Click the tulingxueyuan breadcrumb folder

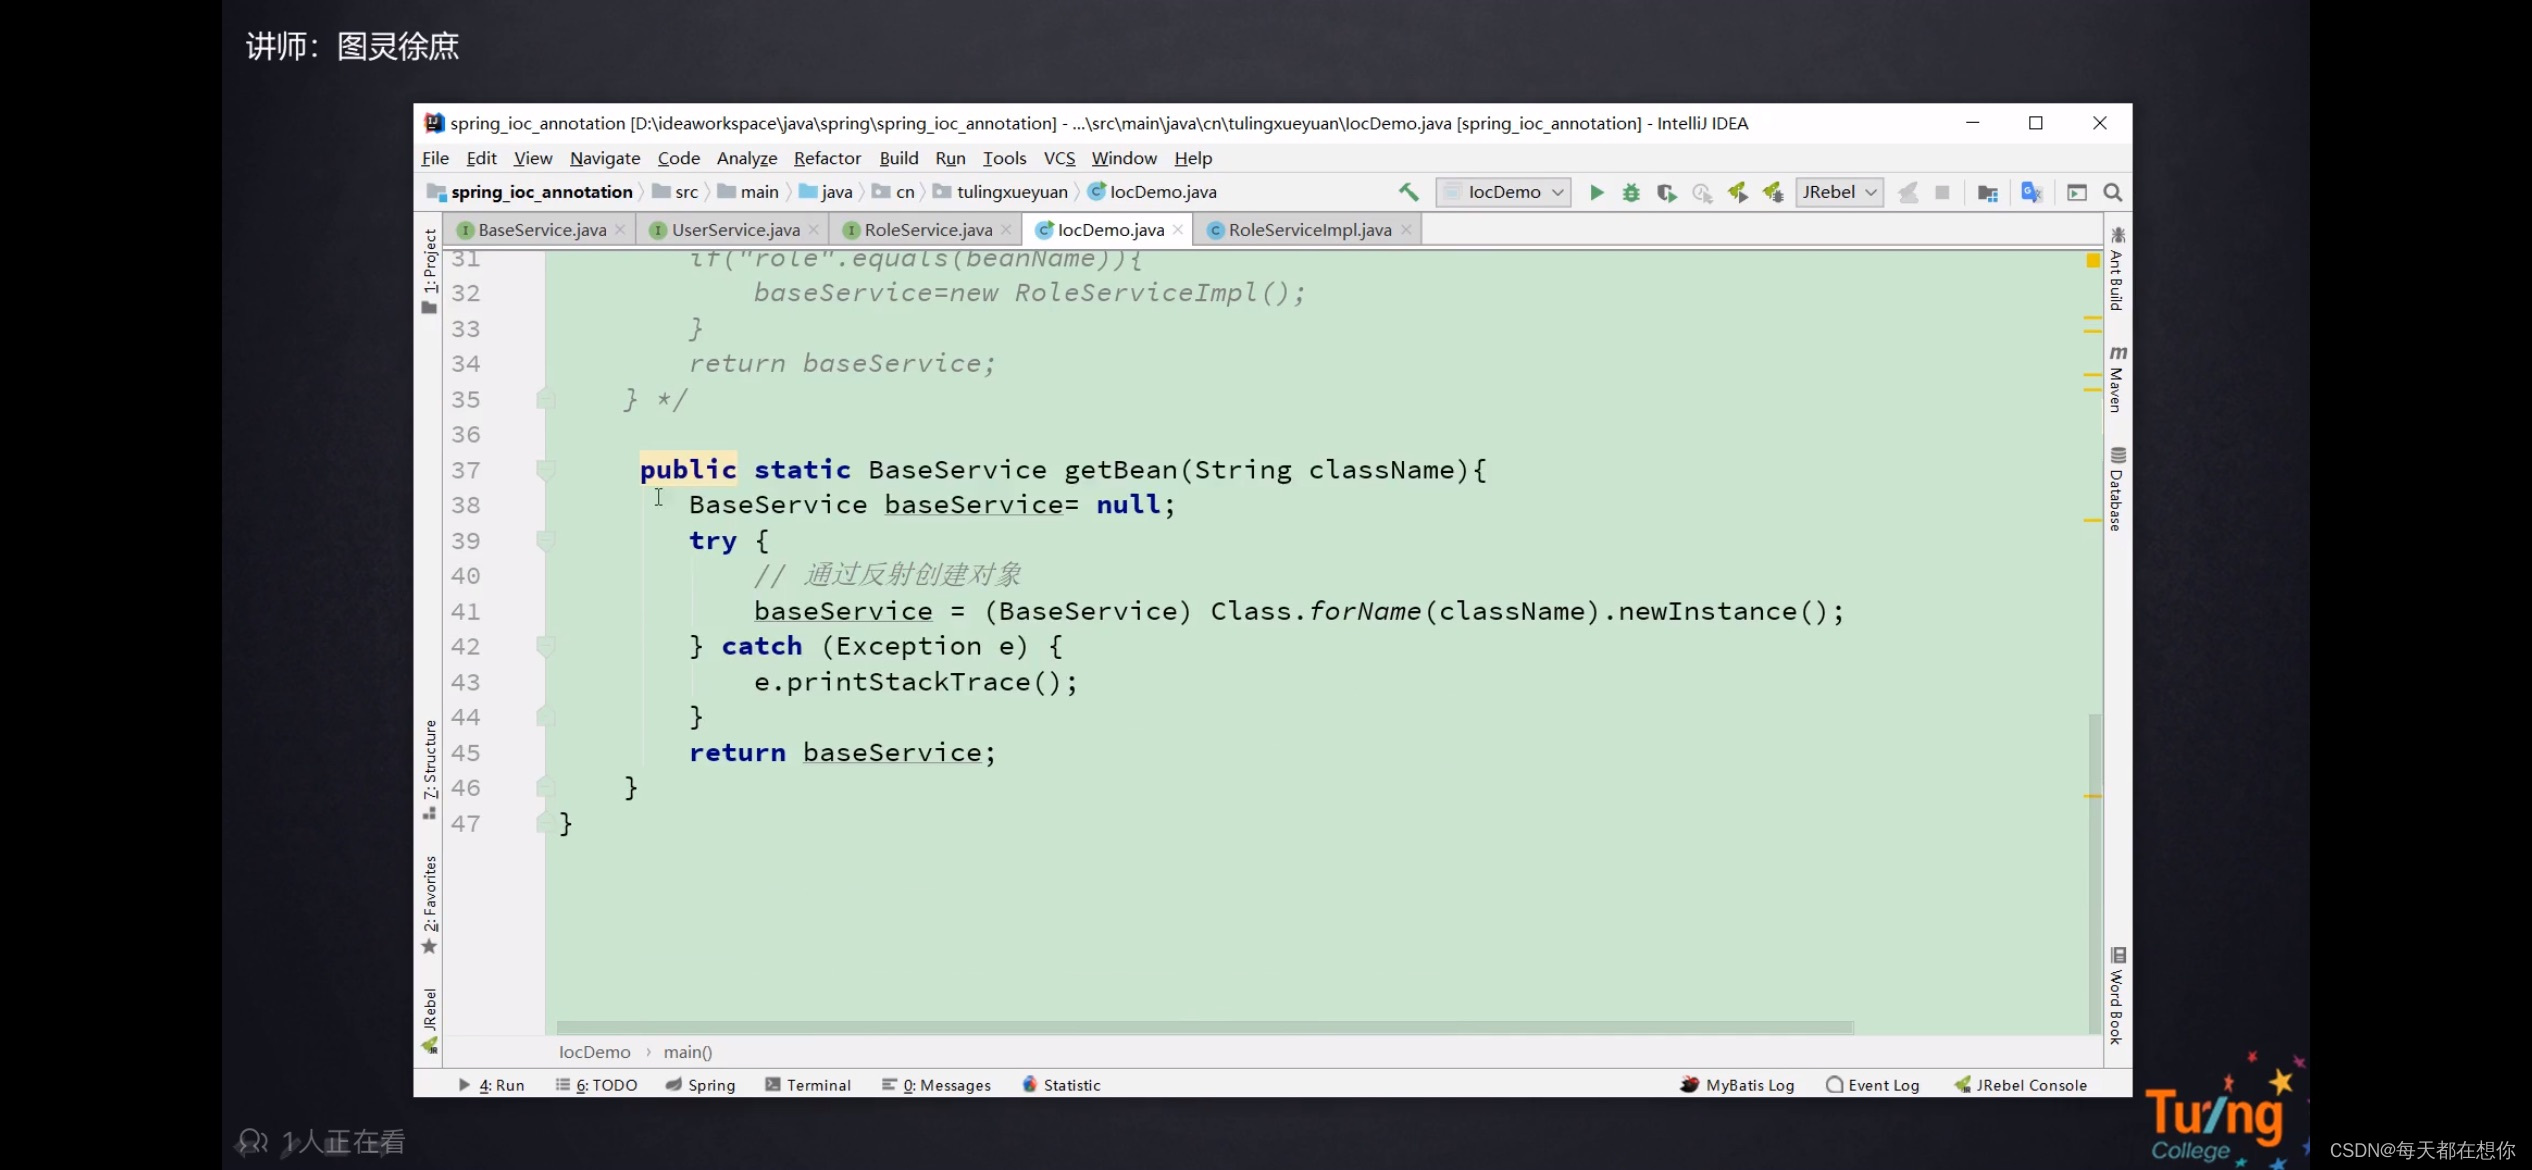pos(1001,192)
